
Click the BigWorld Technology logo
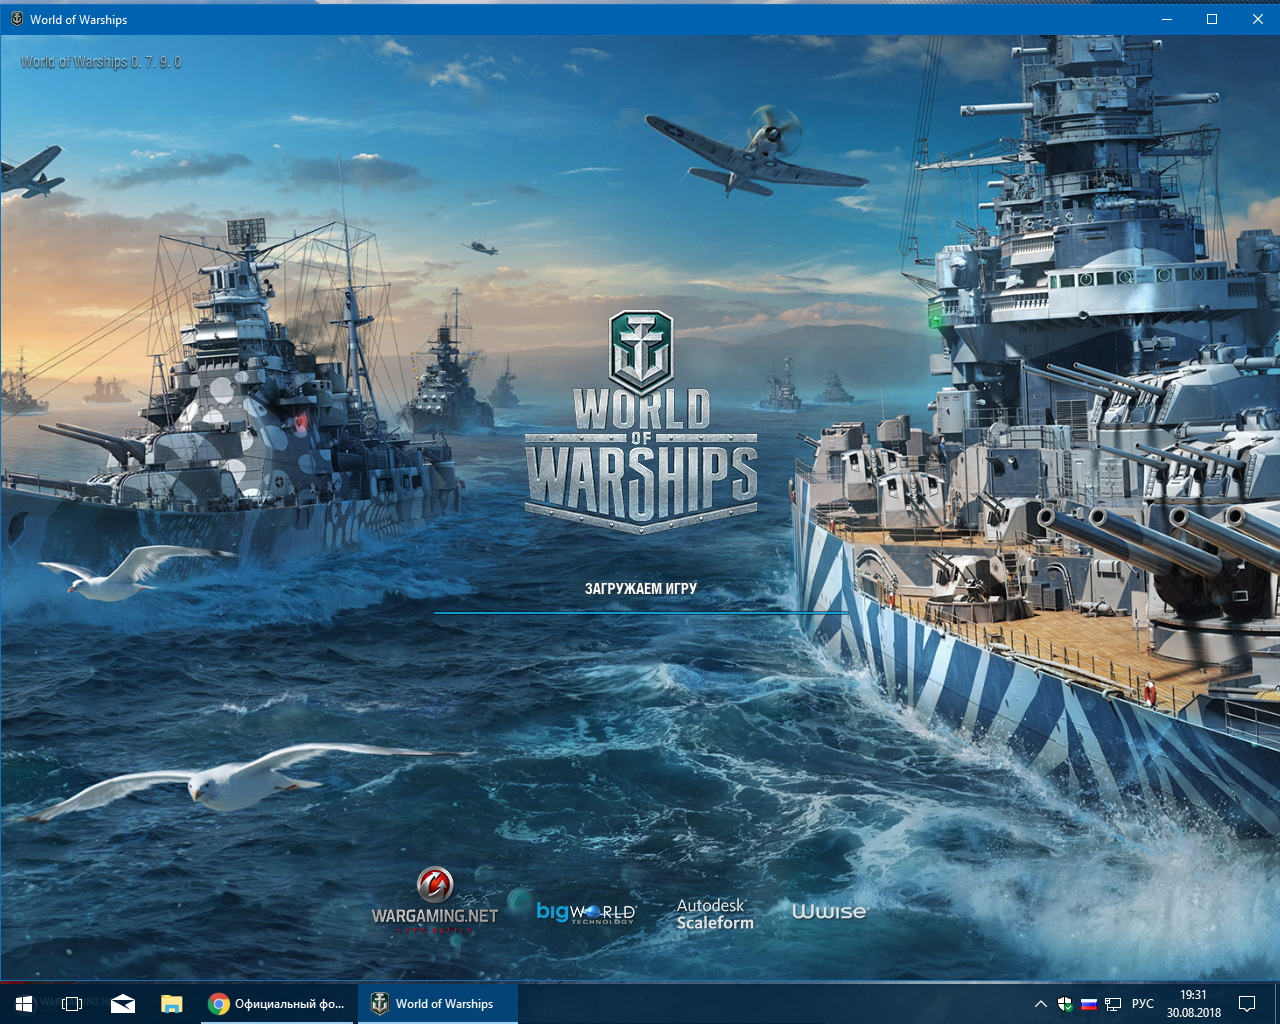point(586,912)
